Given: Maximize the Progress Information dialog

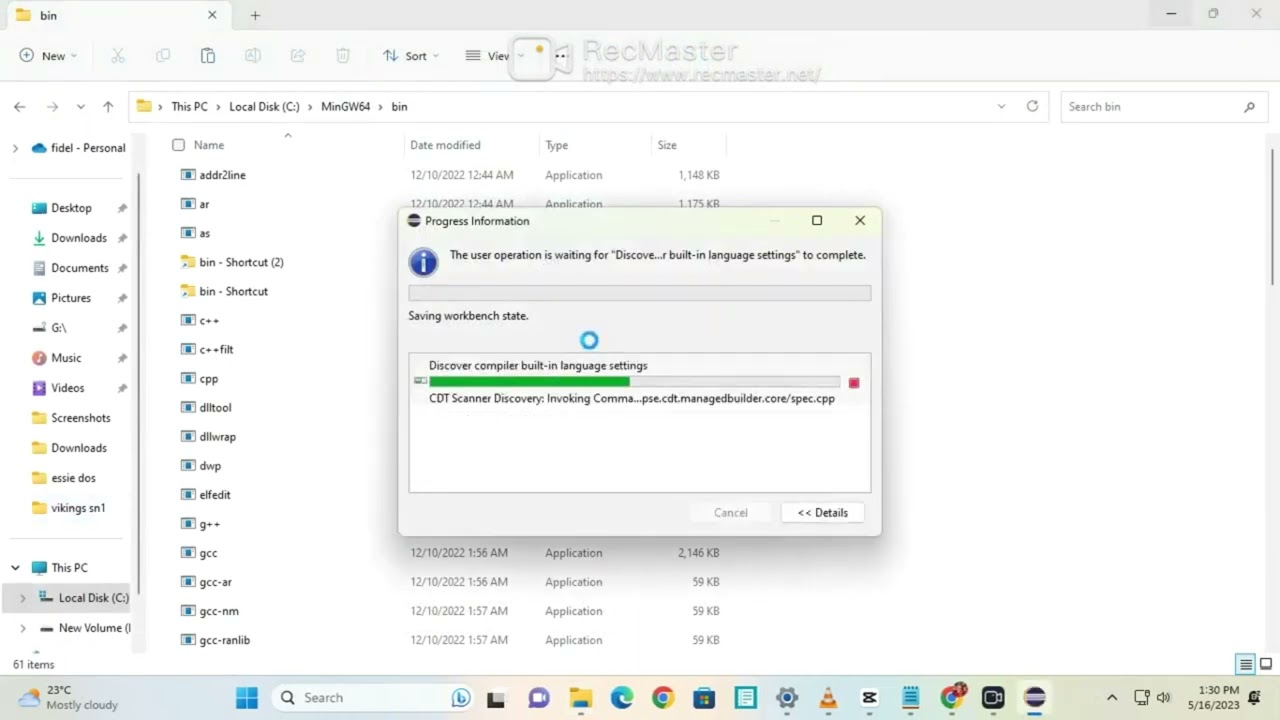Looking at the screenshot, I should click(817, 221).
